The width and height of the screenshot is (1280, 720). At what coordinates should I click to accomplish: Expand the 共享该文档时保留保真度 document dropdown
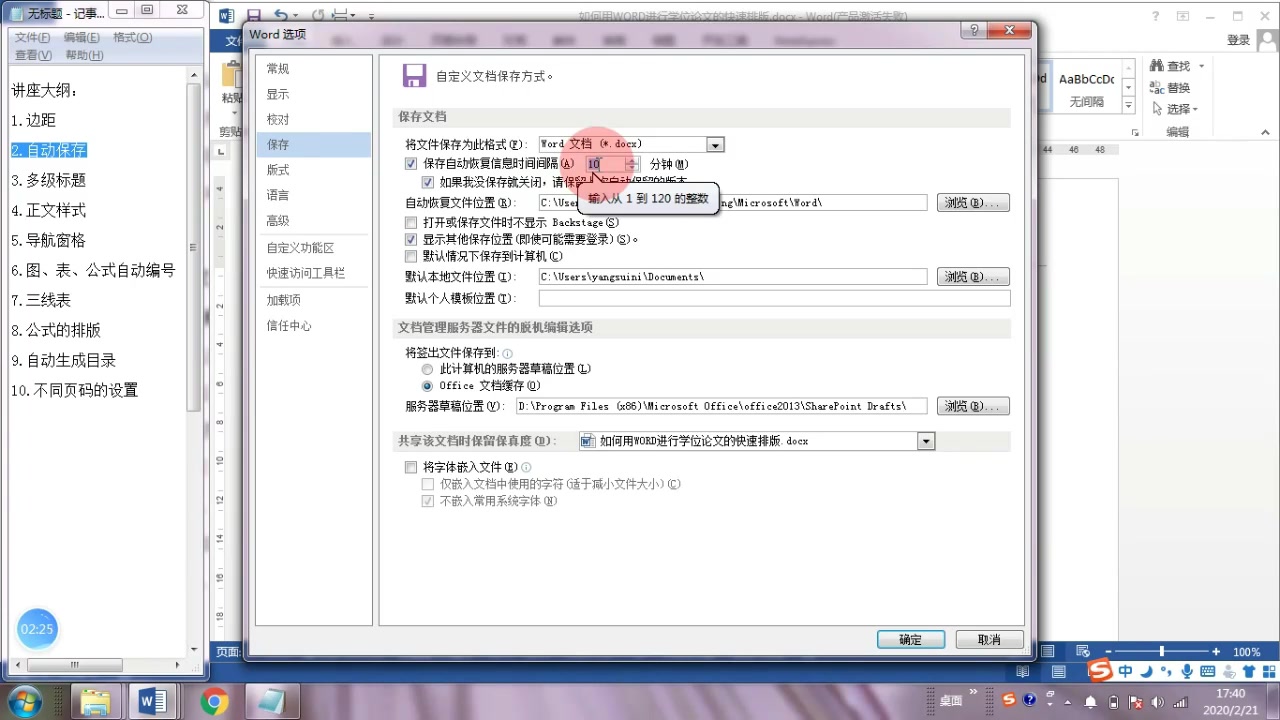tap(925, 440)
